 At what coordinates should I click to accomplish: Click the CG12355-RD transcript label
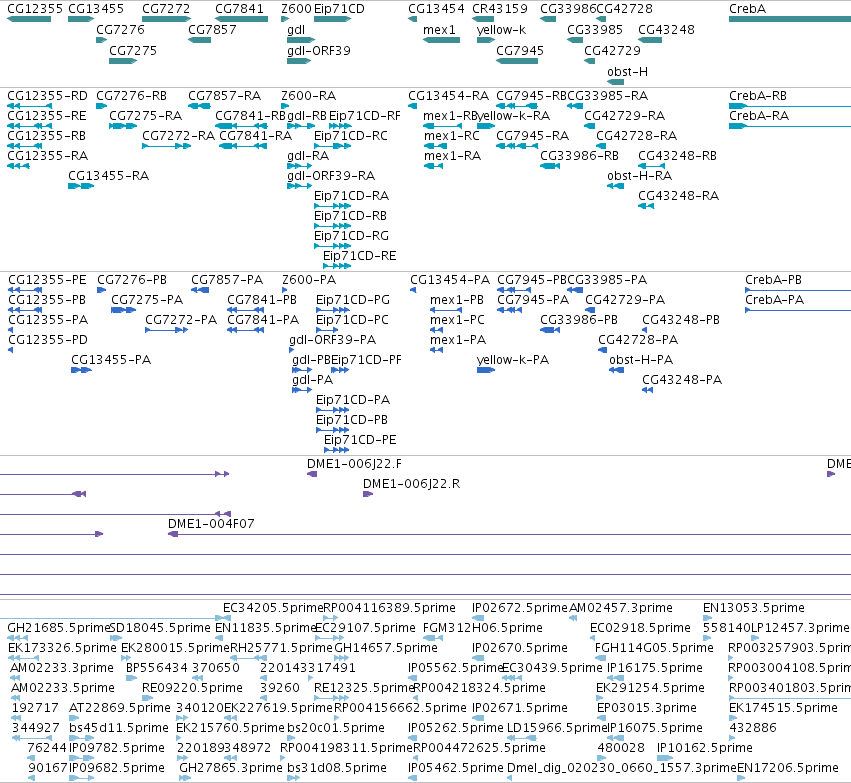click(47, 96)
